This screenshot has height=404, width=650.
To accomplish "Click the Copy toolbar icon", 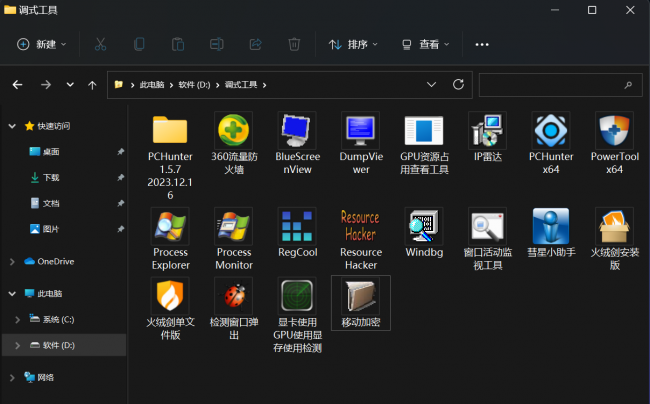I will (x=139, y=44).
